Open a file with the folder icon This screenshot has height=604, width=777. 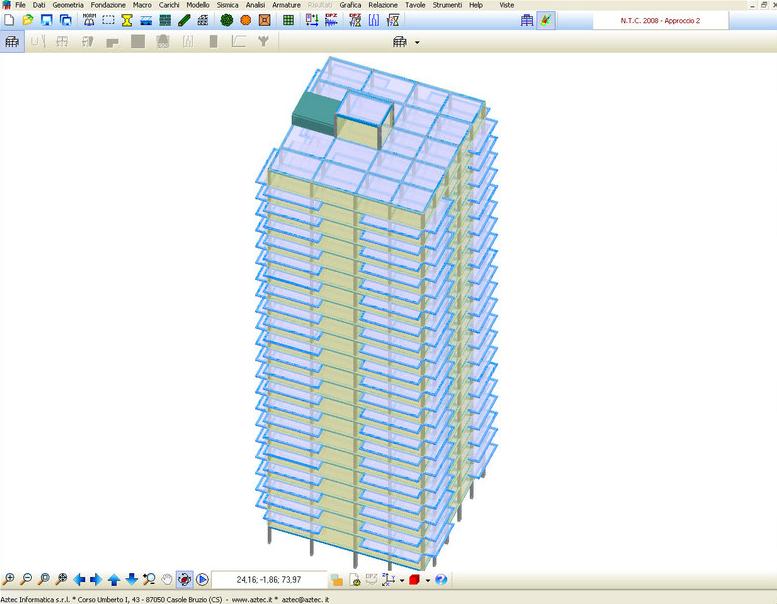(28, 20)
